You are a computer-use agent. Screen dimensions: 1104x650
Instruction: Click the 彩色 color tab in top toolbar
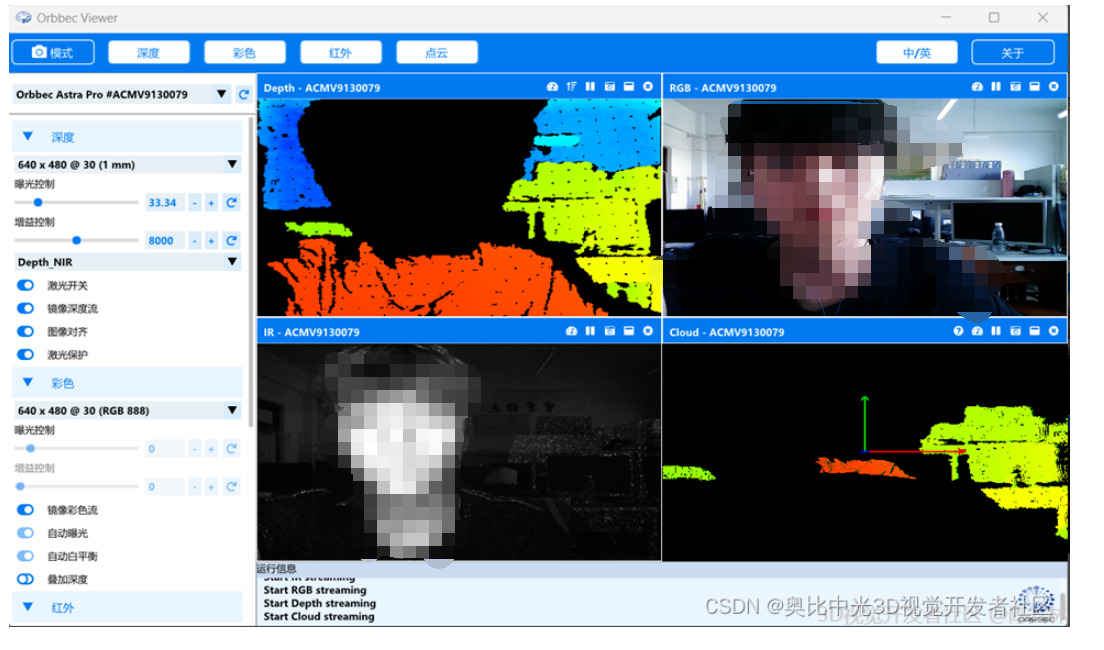pos(245,53)
